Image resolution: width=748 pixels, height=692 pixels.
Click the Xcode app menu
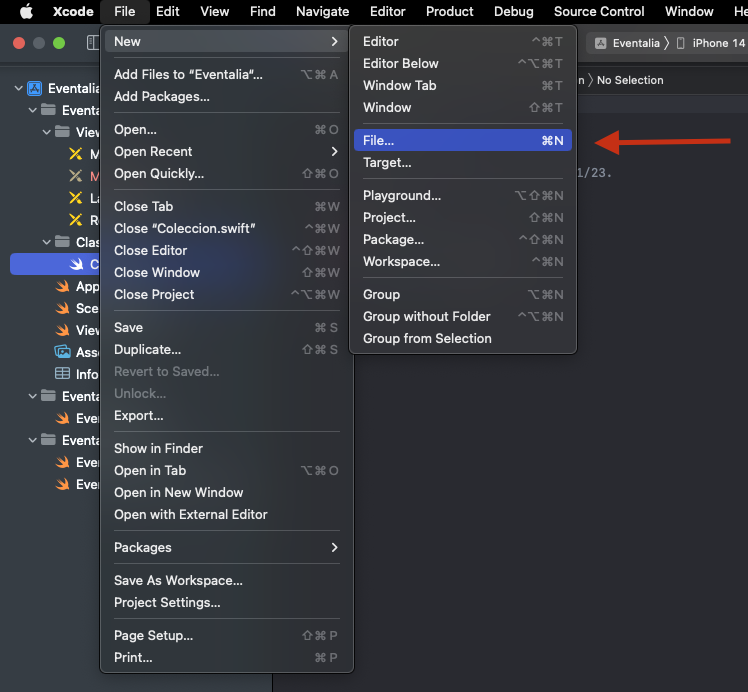click(73, 11)
